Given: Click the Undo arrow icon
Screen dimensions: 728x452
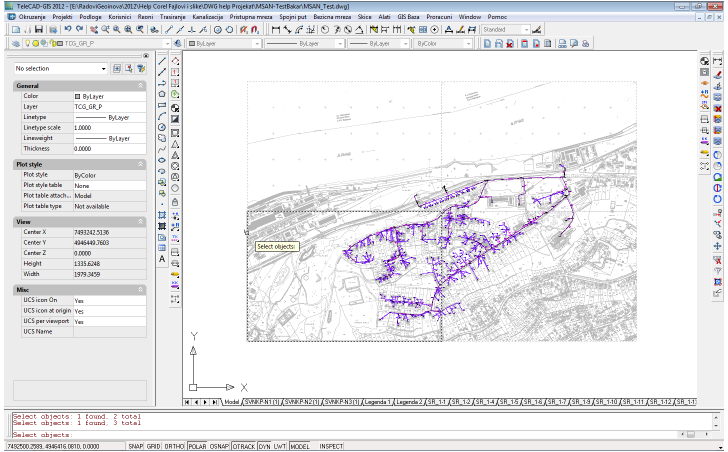Looking at the screenshot, I should click(66, 30).
